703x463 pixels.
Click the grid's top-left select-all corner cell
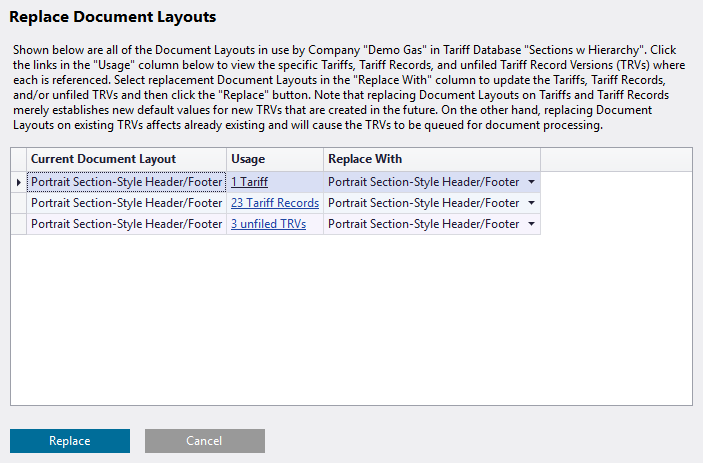point(18,159)
